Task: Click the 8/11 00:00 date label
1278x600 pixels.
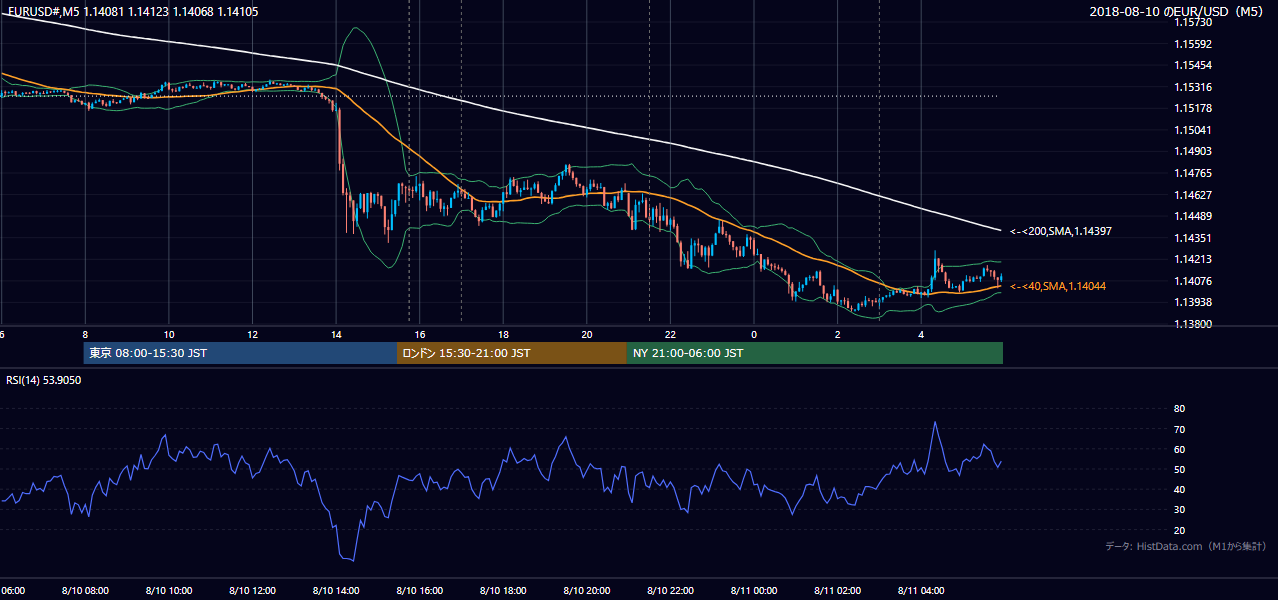Action: pos(754,590)
